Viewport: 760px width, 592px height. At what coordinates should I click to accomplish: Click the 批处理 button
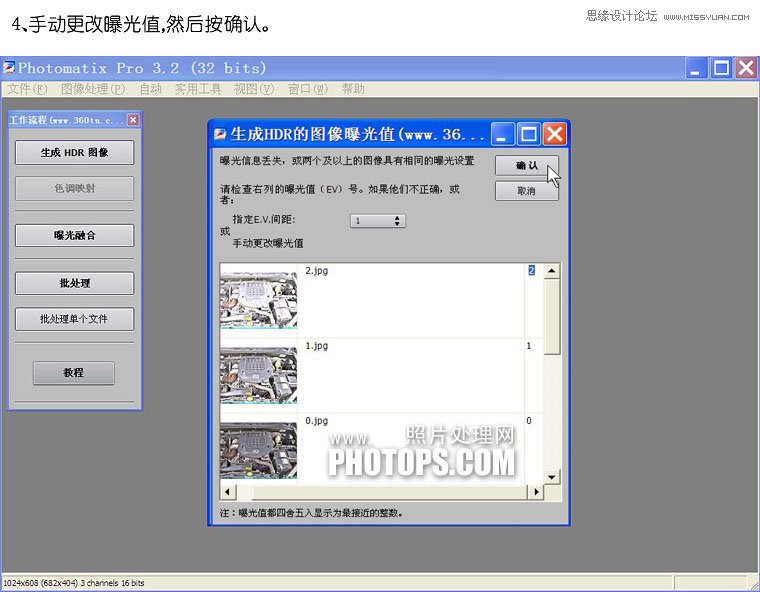pyautogui.click(x=74, y=283)
